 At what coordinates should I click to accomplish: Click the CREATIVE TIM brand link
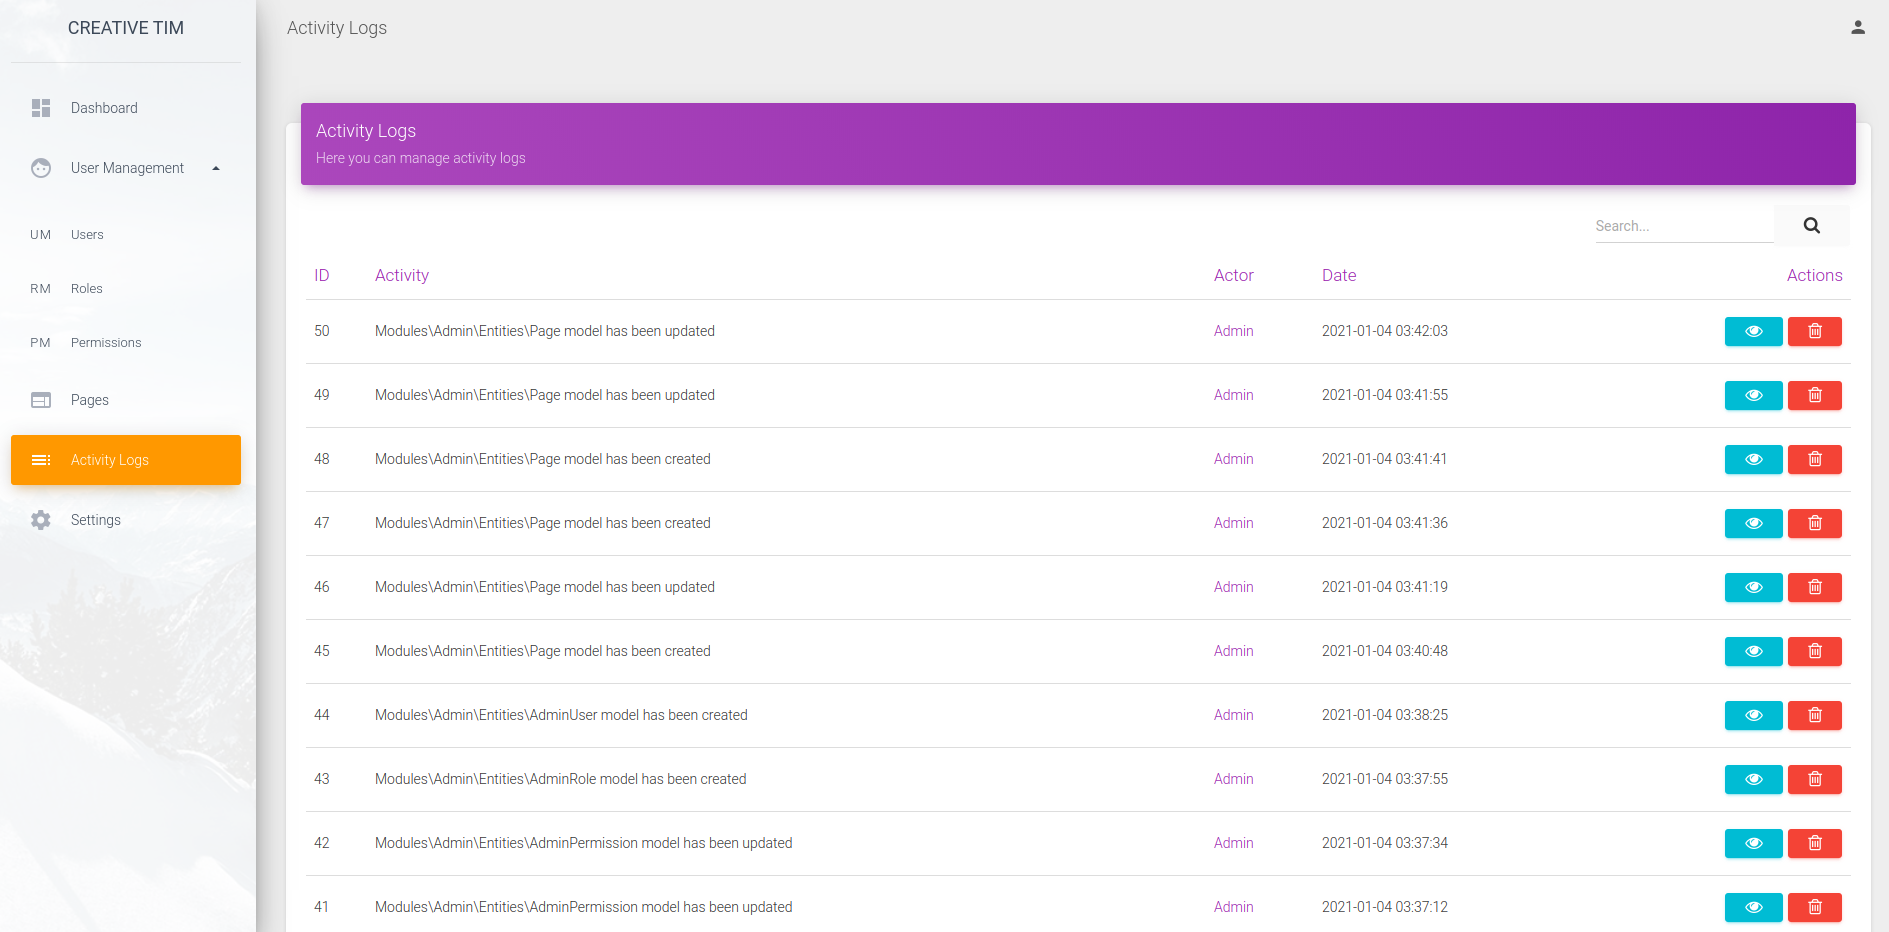tap(126, 28)
